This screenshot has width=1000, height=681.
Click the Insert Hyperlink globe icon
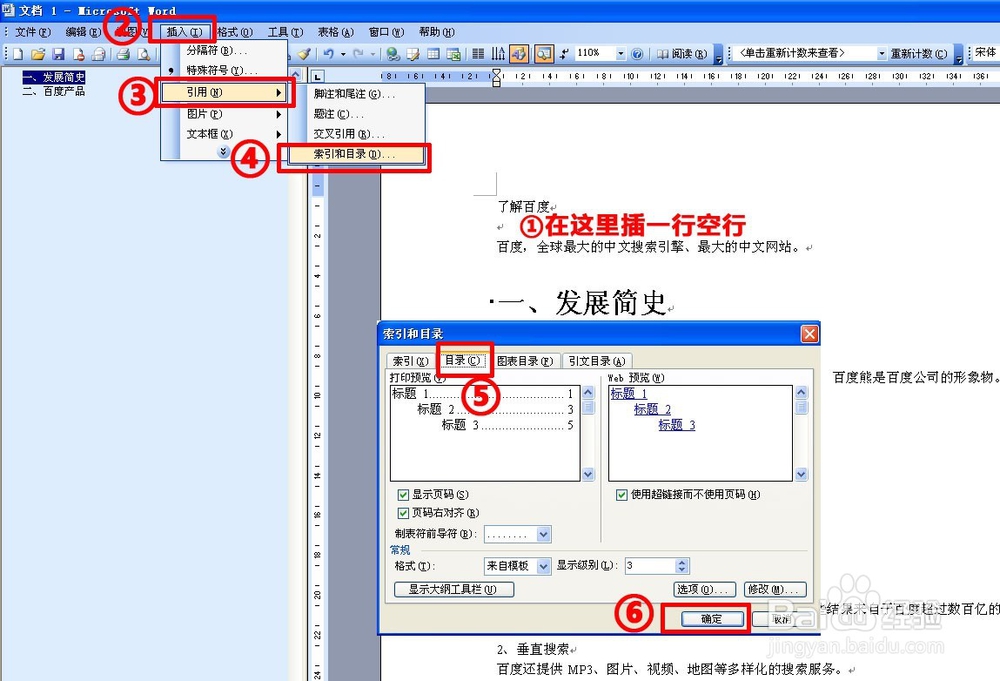click(x=393, y=54)
